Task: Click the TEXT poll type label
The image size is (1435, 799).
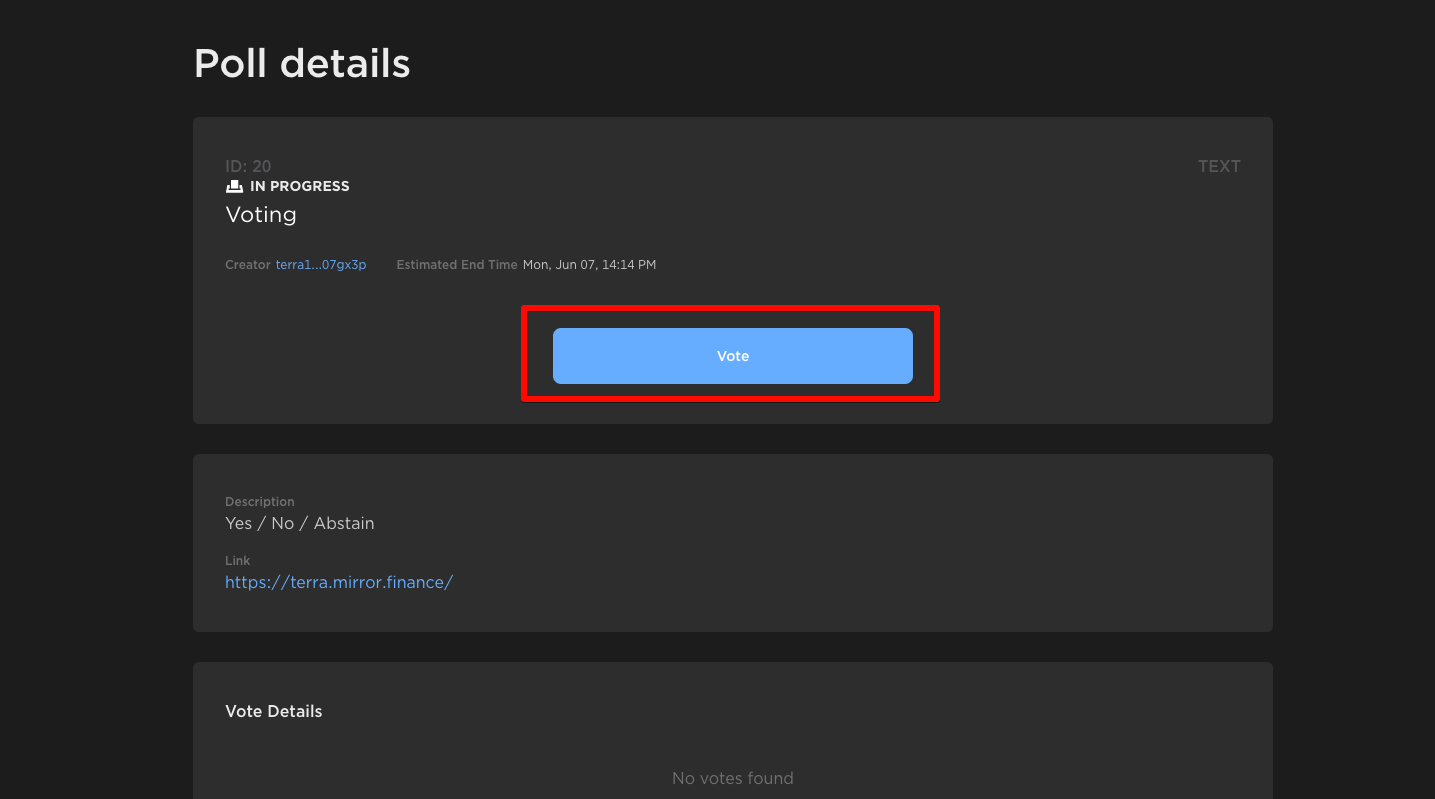Action: [1219, 166]
